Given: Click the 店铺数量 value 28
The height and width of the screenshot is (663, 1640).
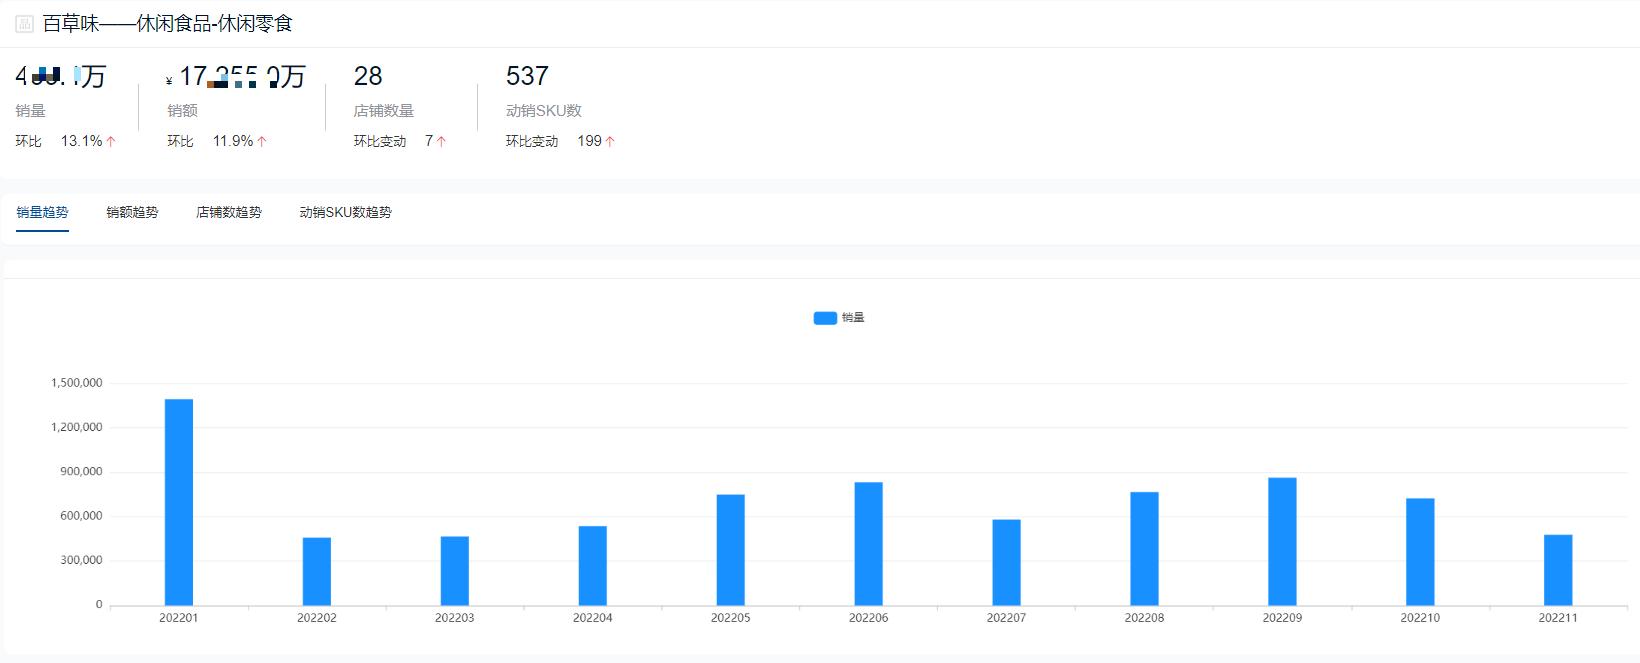Looking at the screenshot, I should pos(368,76).
